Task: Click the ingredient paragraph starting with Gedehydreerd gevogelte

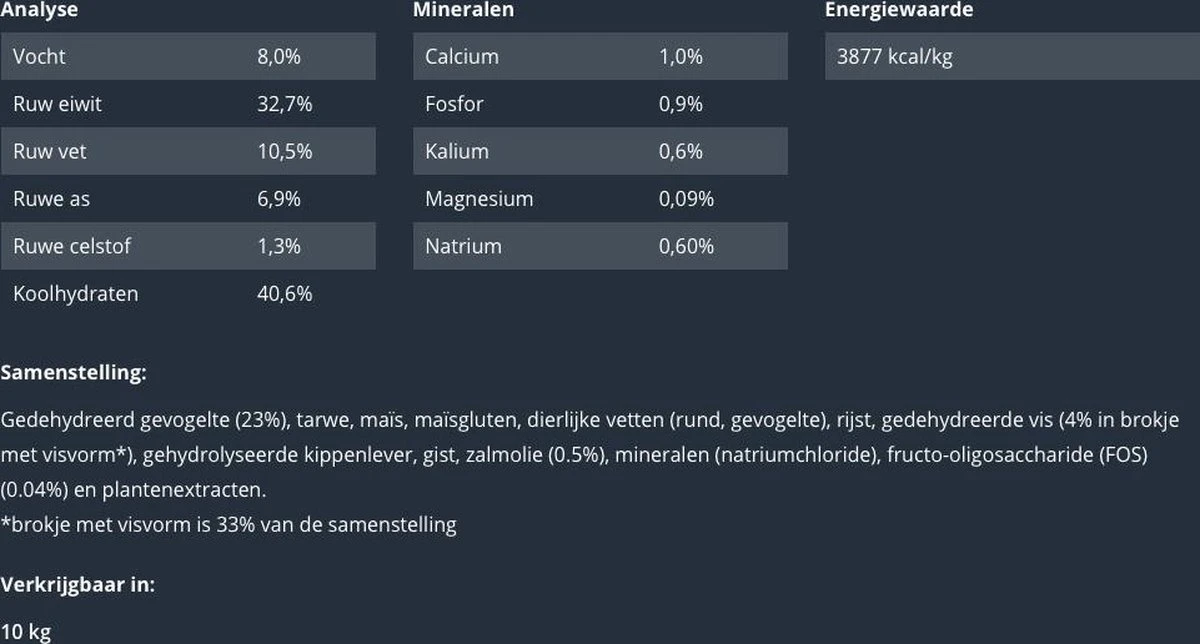Action: [x=590, y=455]
